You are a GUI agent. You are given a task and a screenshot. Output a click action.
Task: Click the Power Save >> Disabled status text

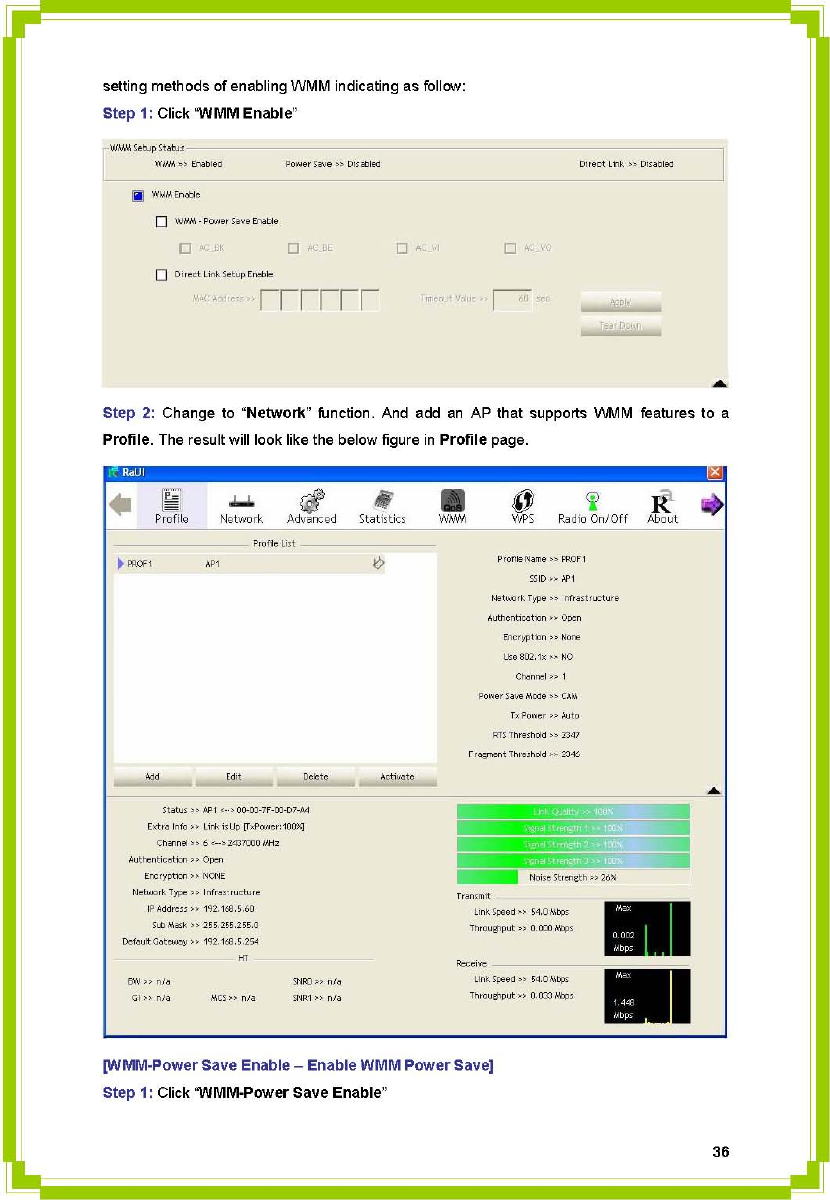(x=333, y=164)
